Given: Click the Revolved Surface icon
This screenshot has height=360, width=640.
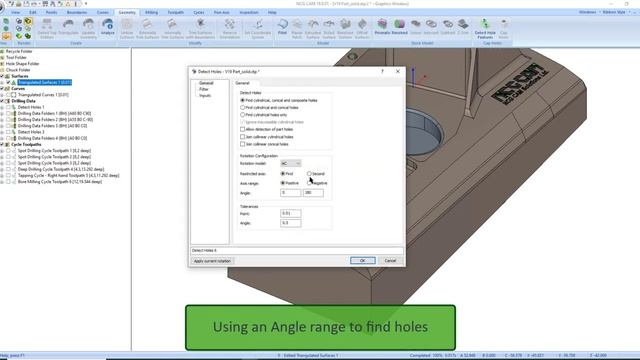Looking at the screenshot, I should pos(345,29).
